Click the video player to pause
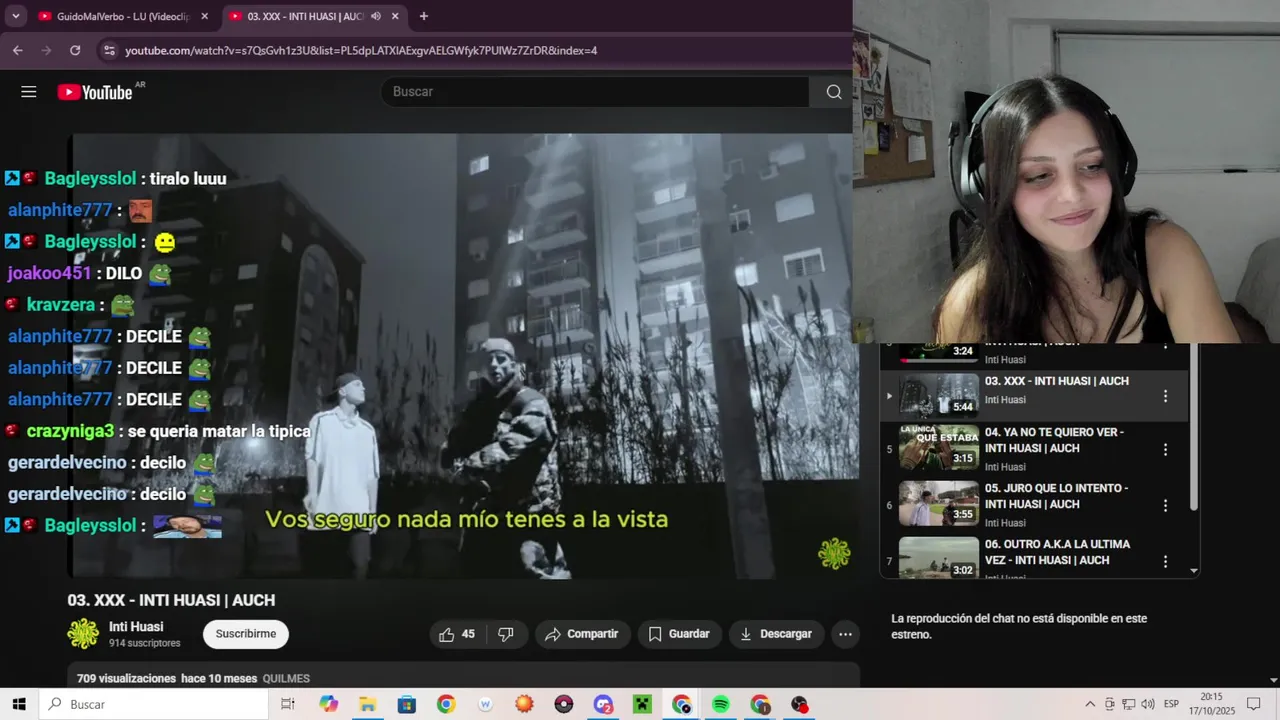The width and height of the screenshot is (1280, 720). pyautogui.click(x=465, y=355)
